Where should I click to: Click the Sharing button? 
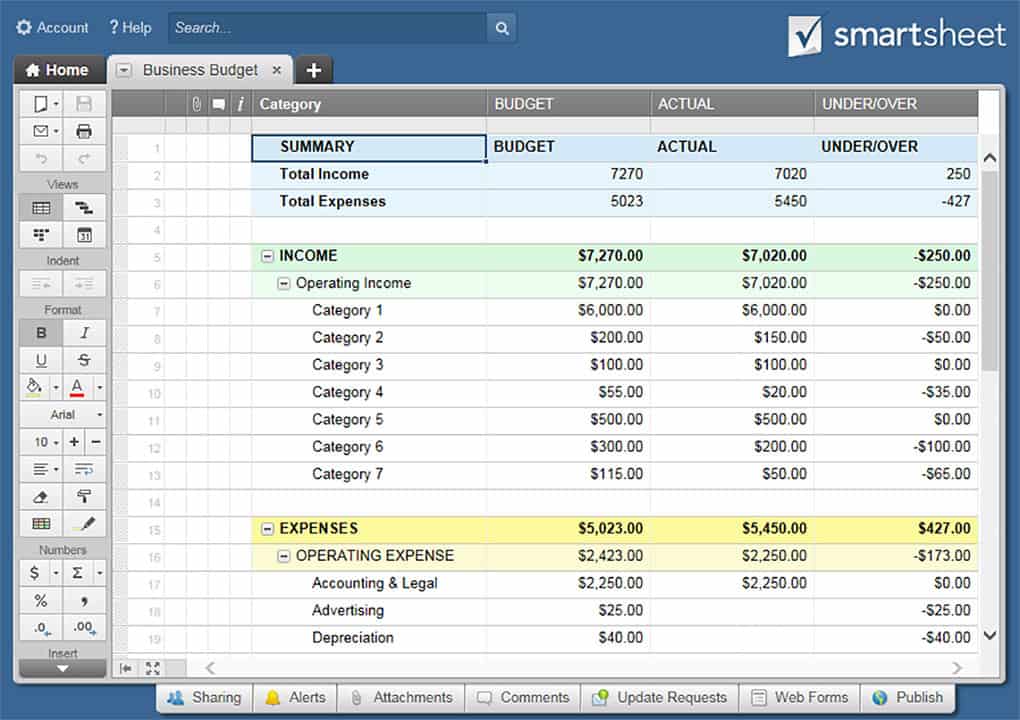[x=205, y=698]
